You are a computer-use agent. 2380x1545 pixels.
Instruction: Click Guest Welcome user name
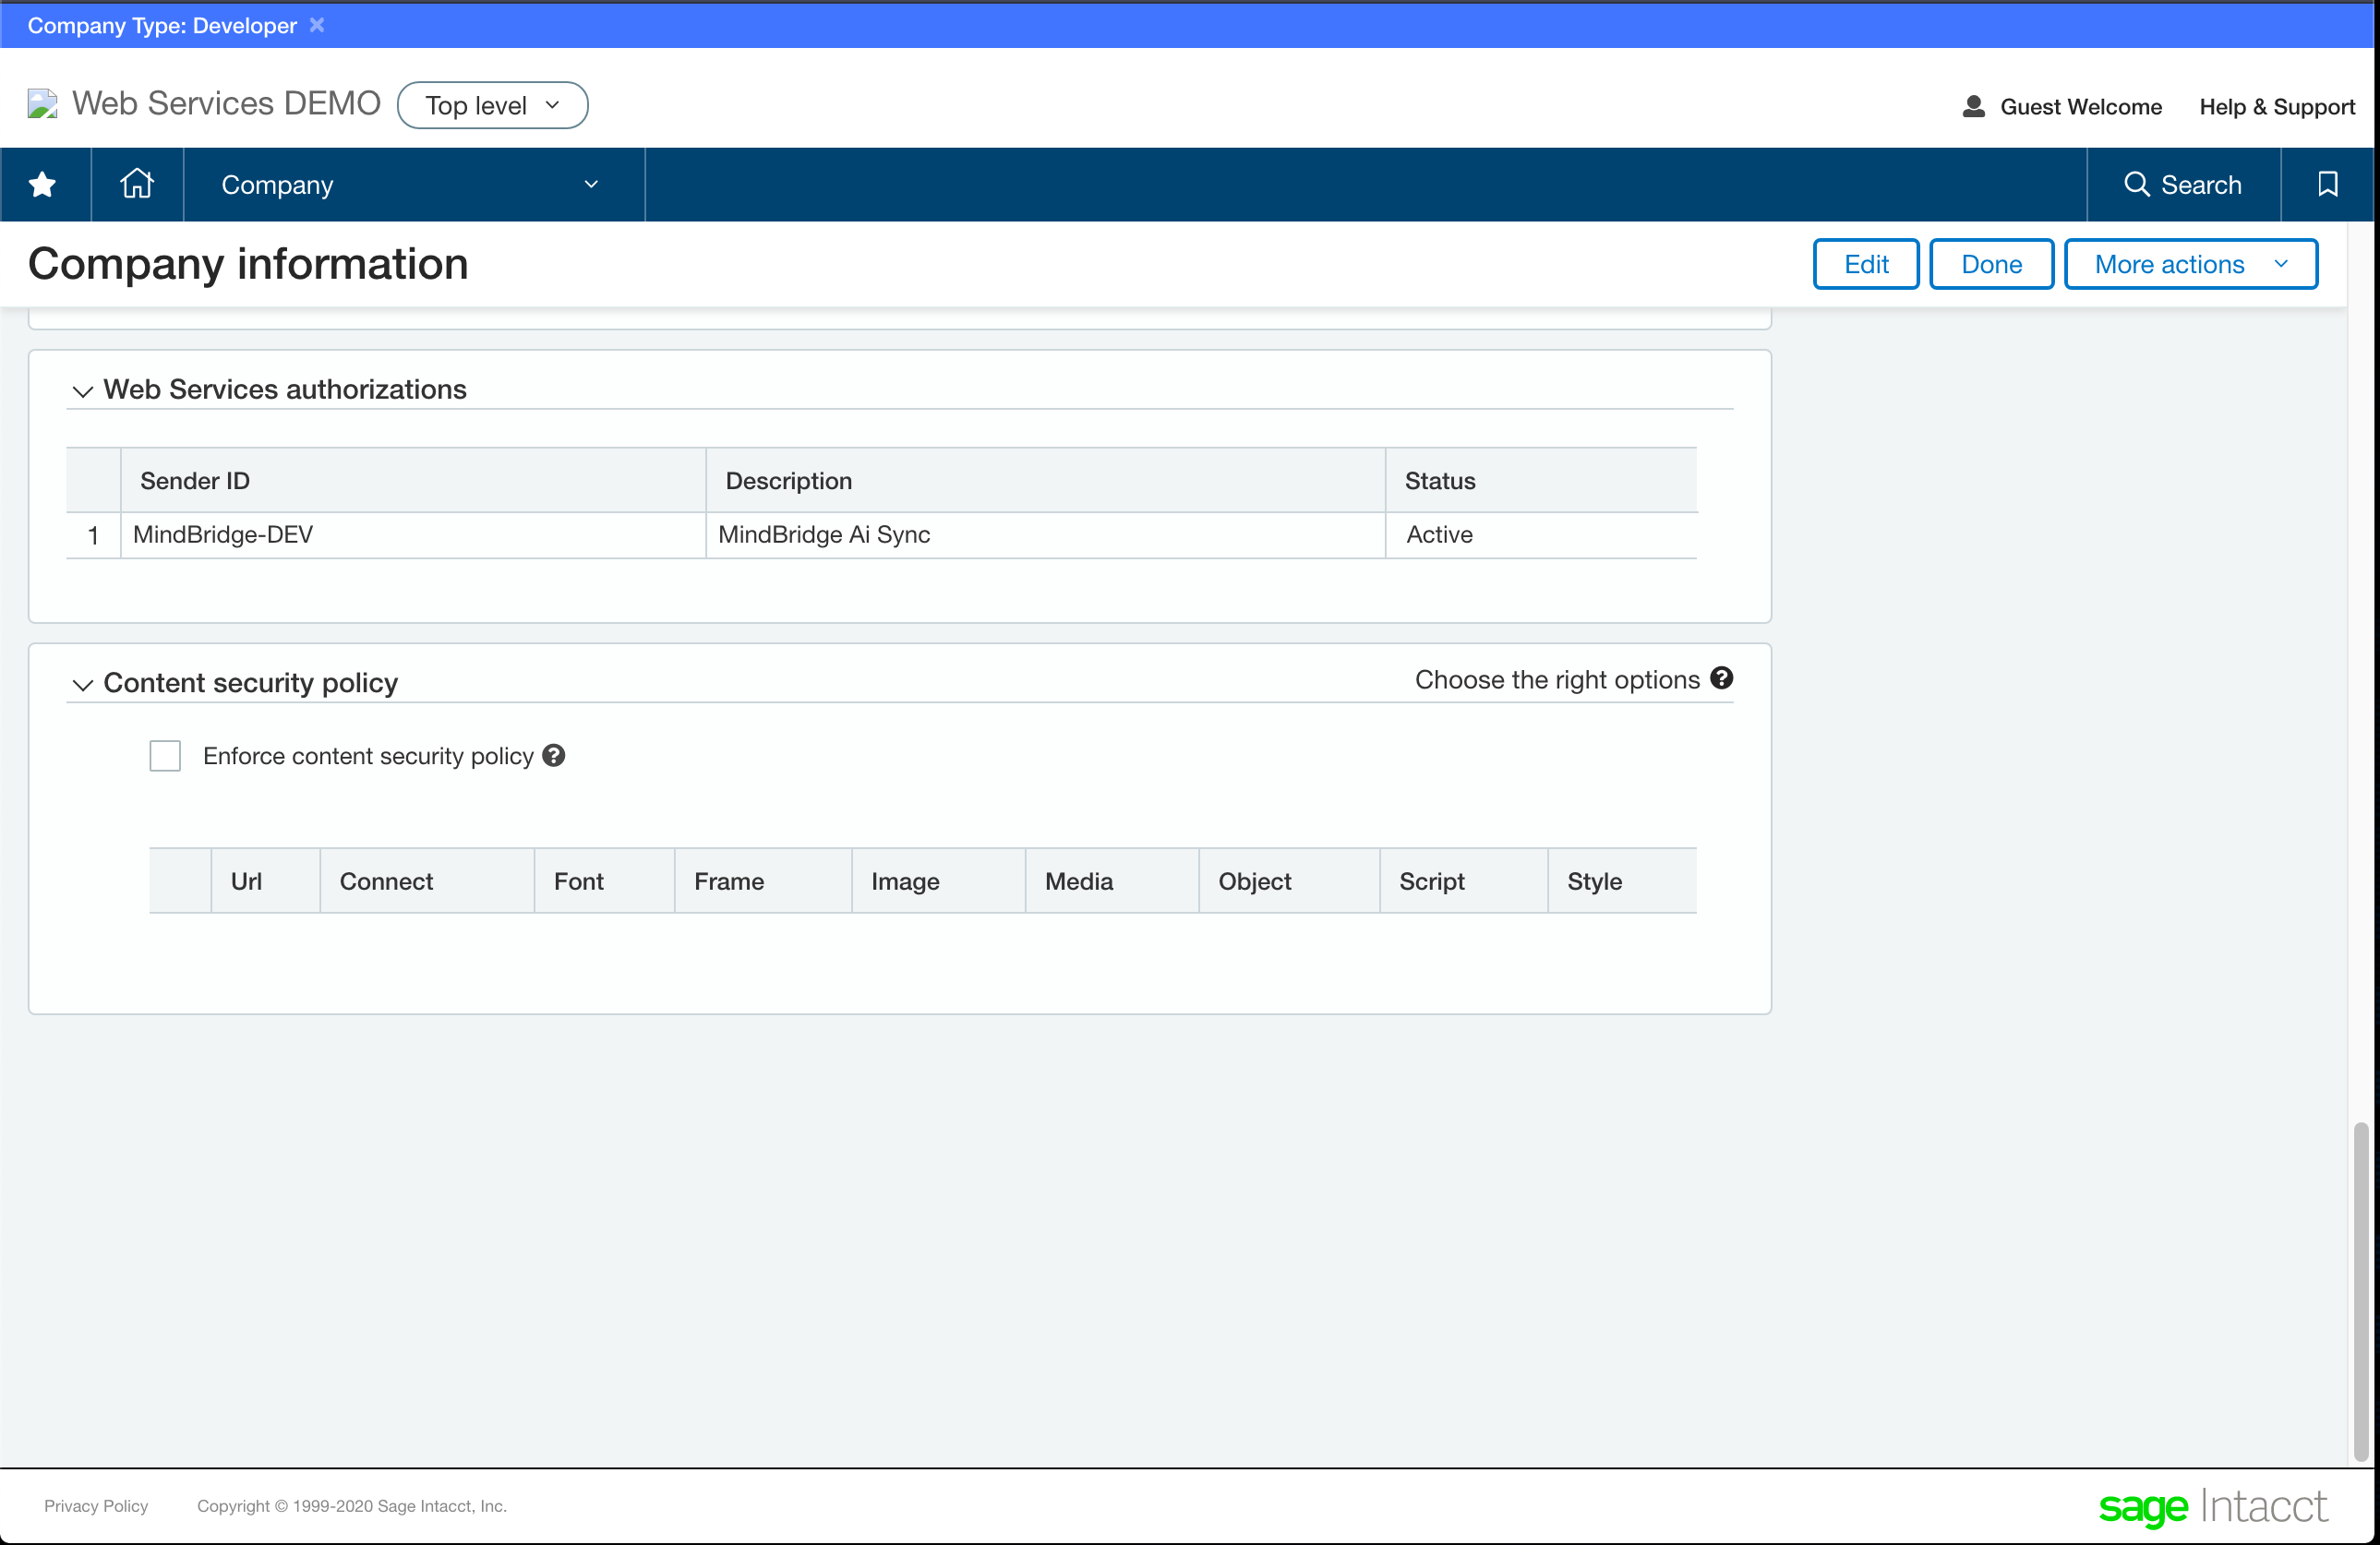click(2080, 107)
